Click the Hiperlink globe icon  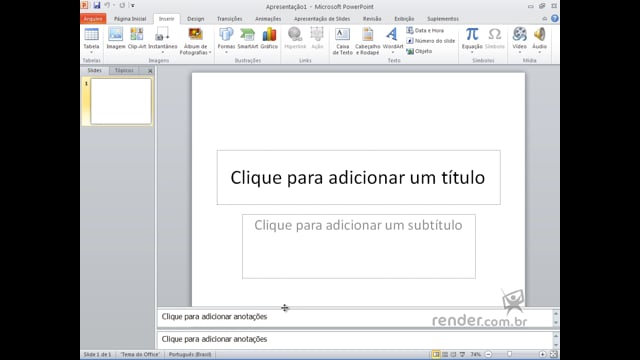click(295, 35)
